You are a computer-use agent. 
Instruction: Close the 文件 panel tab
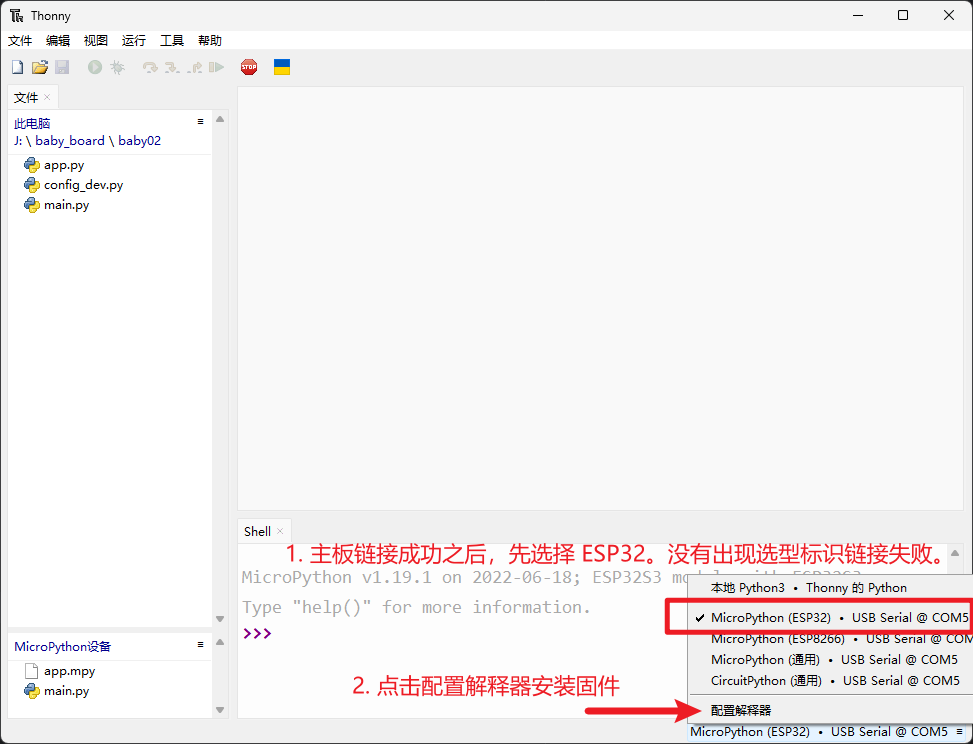(x=47, y=97)
